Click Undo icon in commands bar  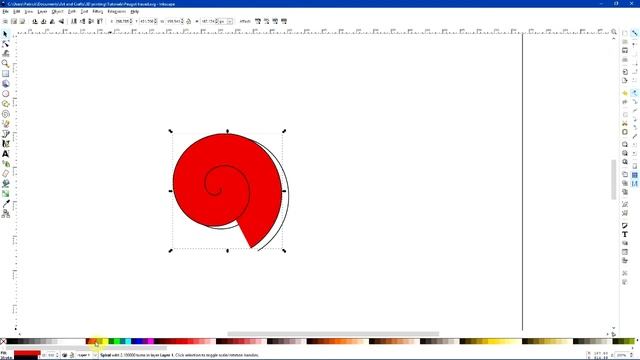coord(625,93)
